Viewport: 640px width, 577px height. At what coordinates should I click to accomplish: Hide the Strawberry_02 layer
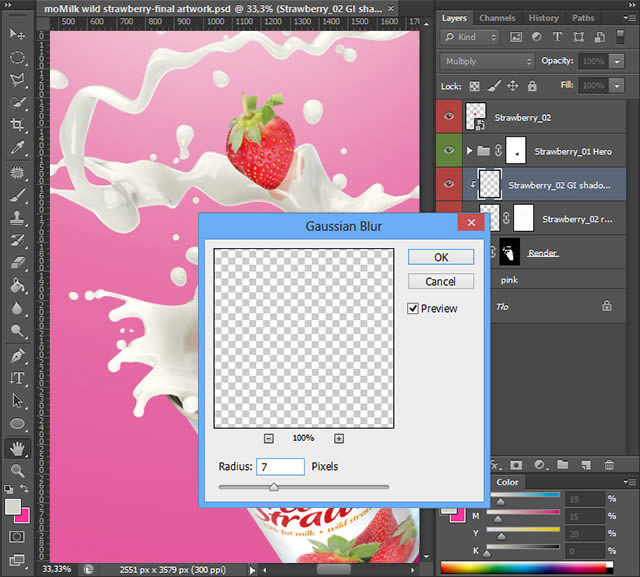(x=449, y=117)
